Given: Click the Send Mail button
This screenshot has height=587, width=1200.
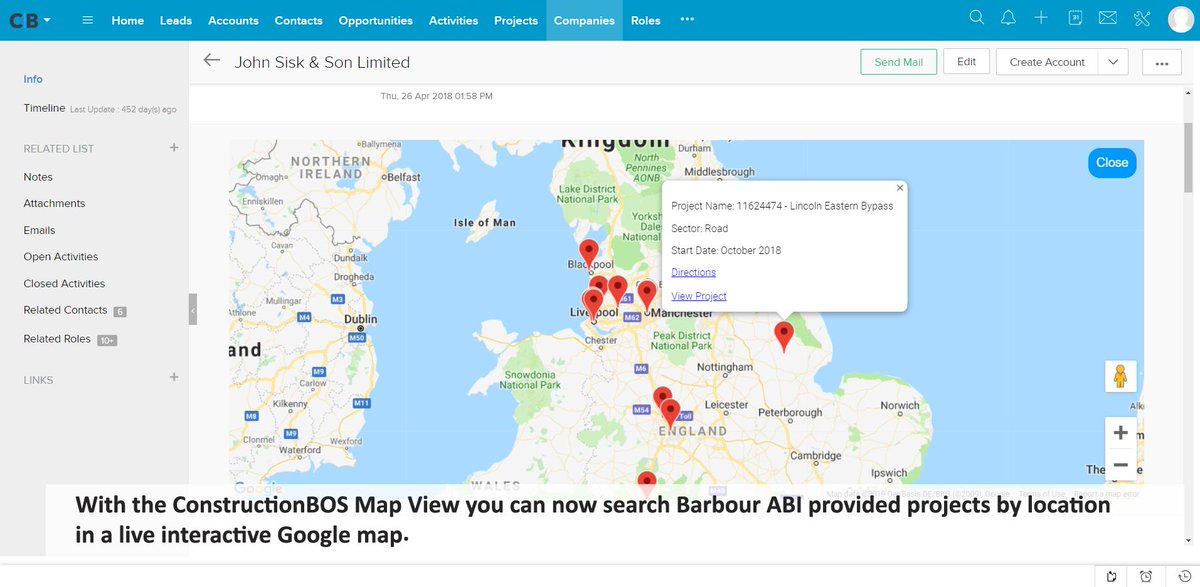Looking at the screenshot, I should (x=899, y=62).
